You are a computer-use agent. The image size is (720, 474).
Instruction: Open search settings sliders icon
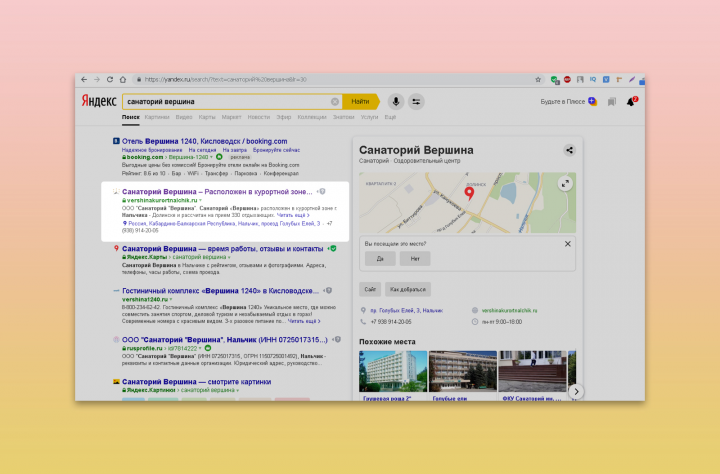click(416, 102)
